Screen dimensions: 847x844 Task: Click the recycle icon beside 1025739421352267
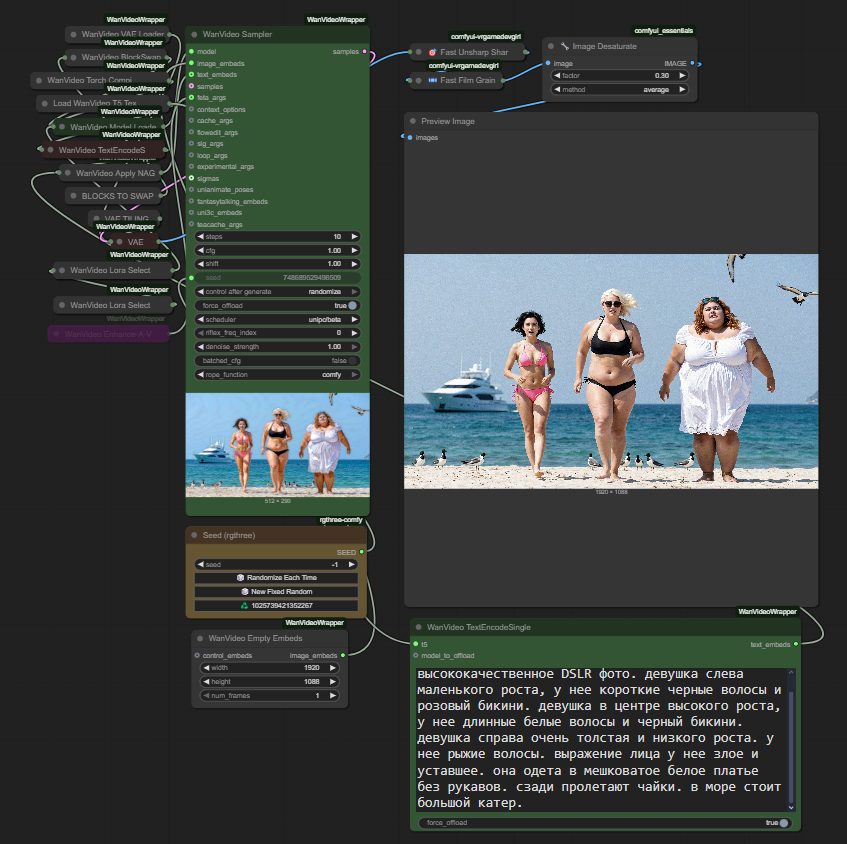[244, 606]
